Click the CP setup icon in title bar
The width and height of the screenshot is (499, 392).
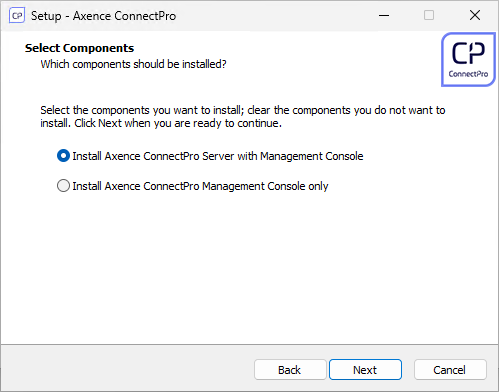click(17, 16)
